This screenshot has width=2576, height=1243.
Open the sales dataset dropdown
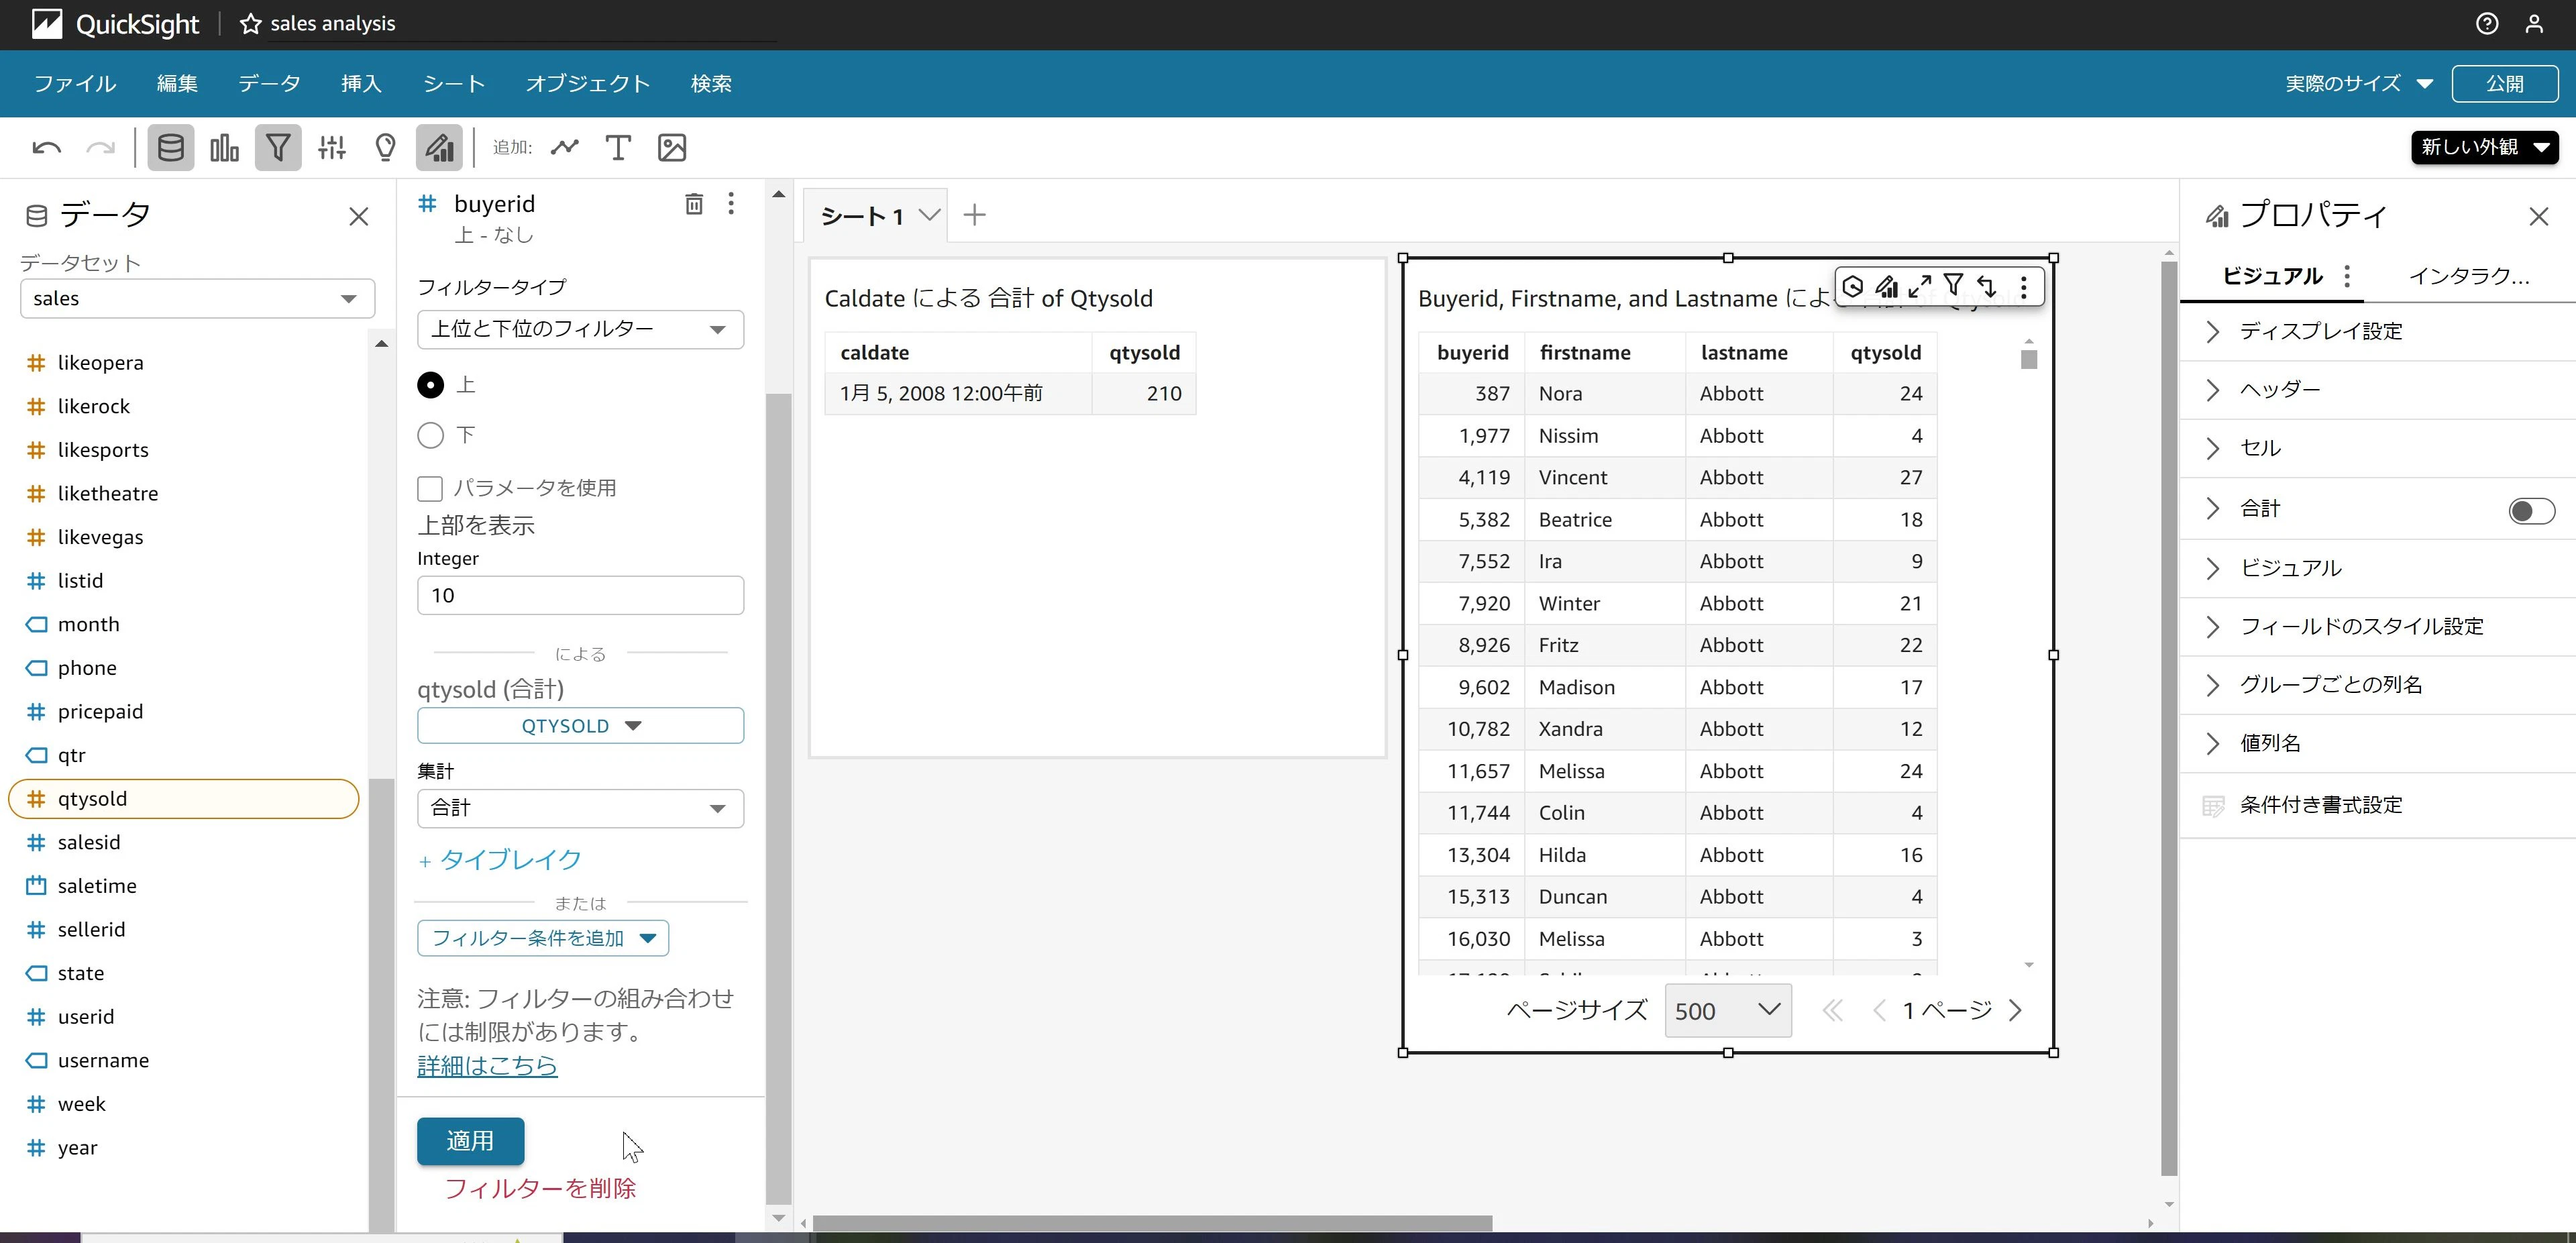[x=197, y=298]
